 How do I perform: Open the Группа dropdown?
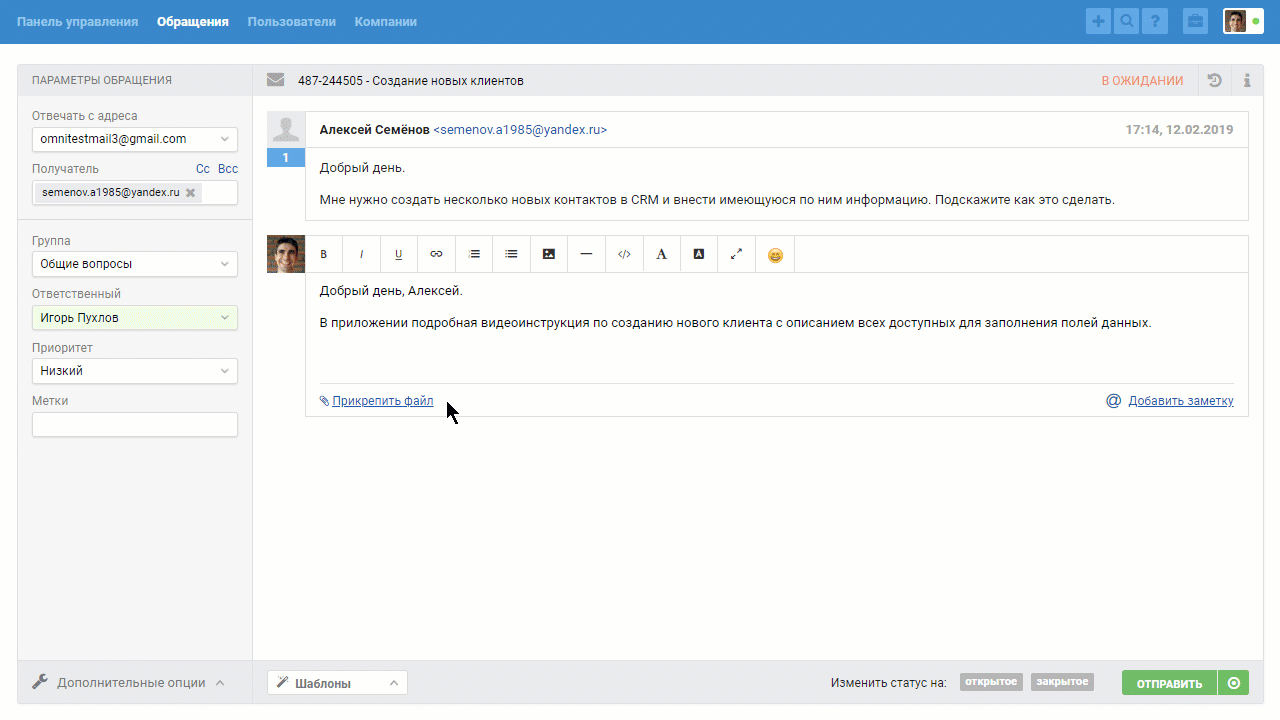pos(135,264)
